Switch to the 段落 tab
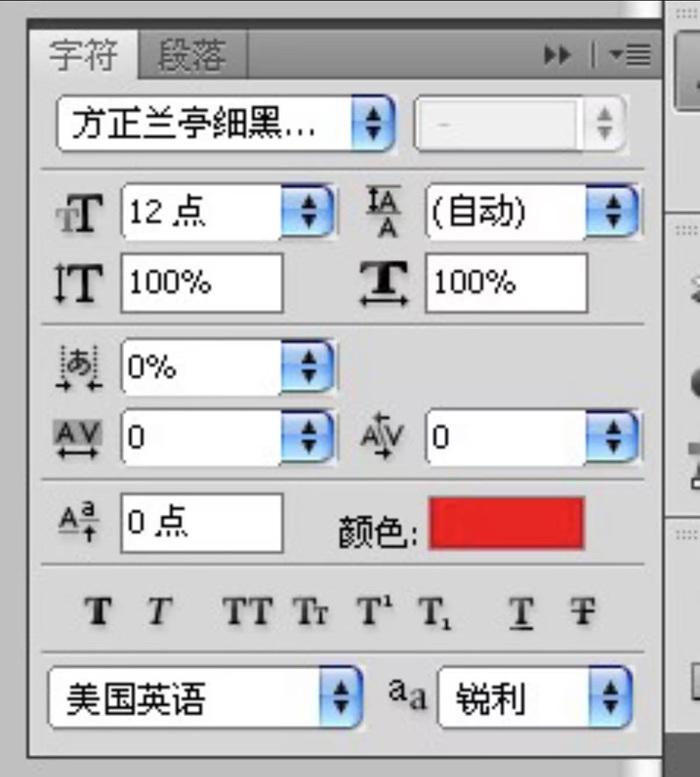Image resolution: width=700 pixels, height=777 pixels. pos(192,55)
